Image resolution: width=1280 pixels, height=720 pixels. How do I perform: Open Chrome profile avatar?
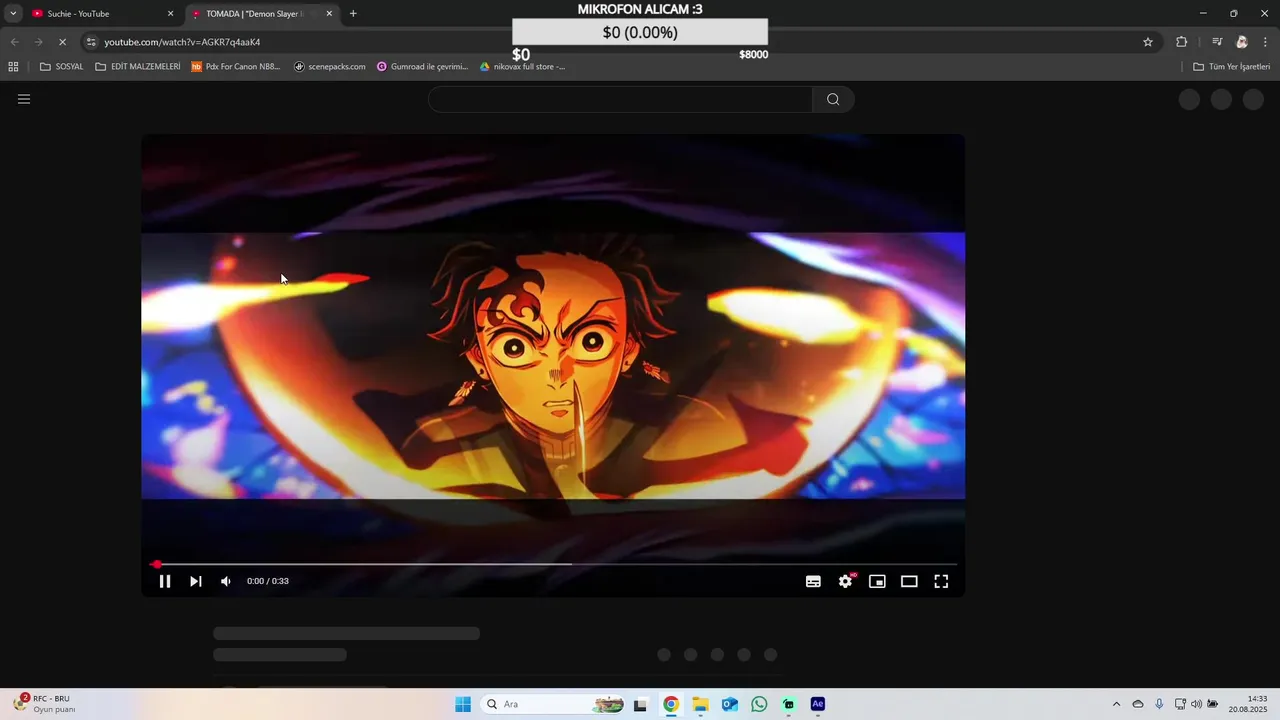pos(1242,42)
